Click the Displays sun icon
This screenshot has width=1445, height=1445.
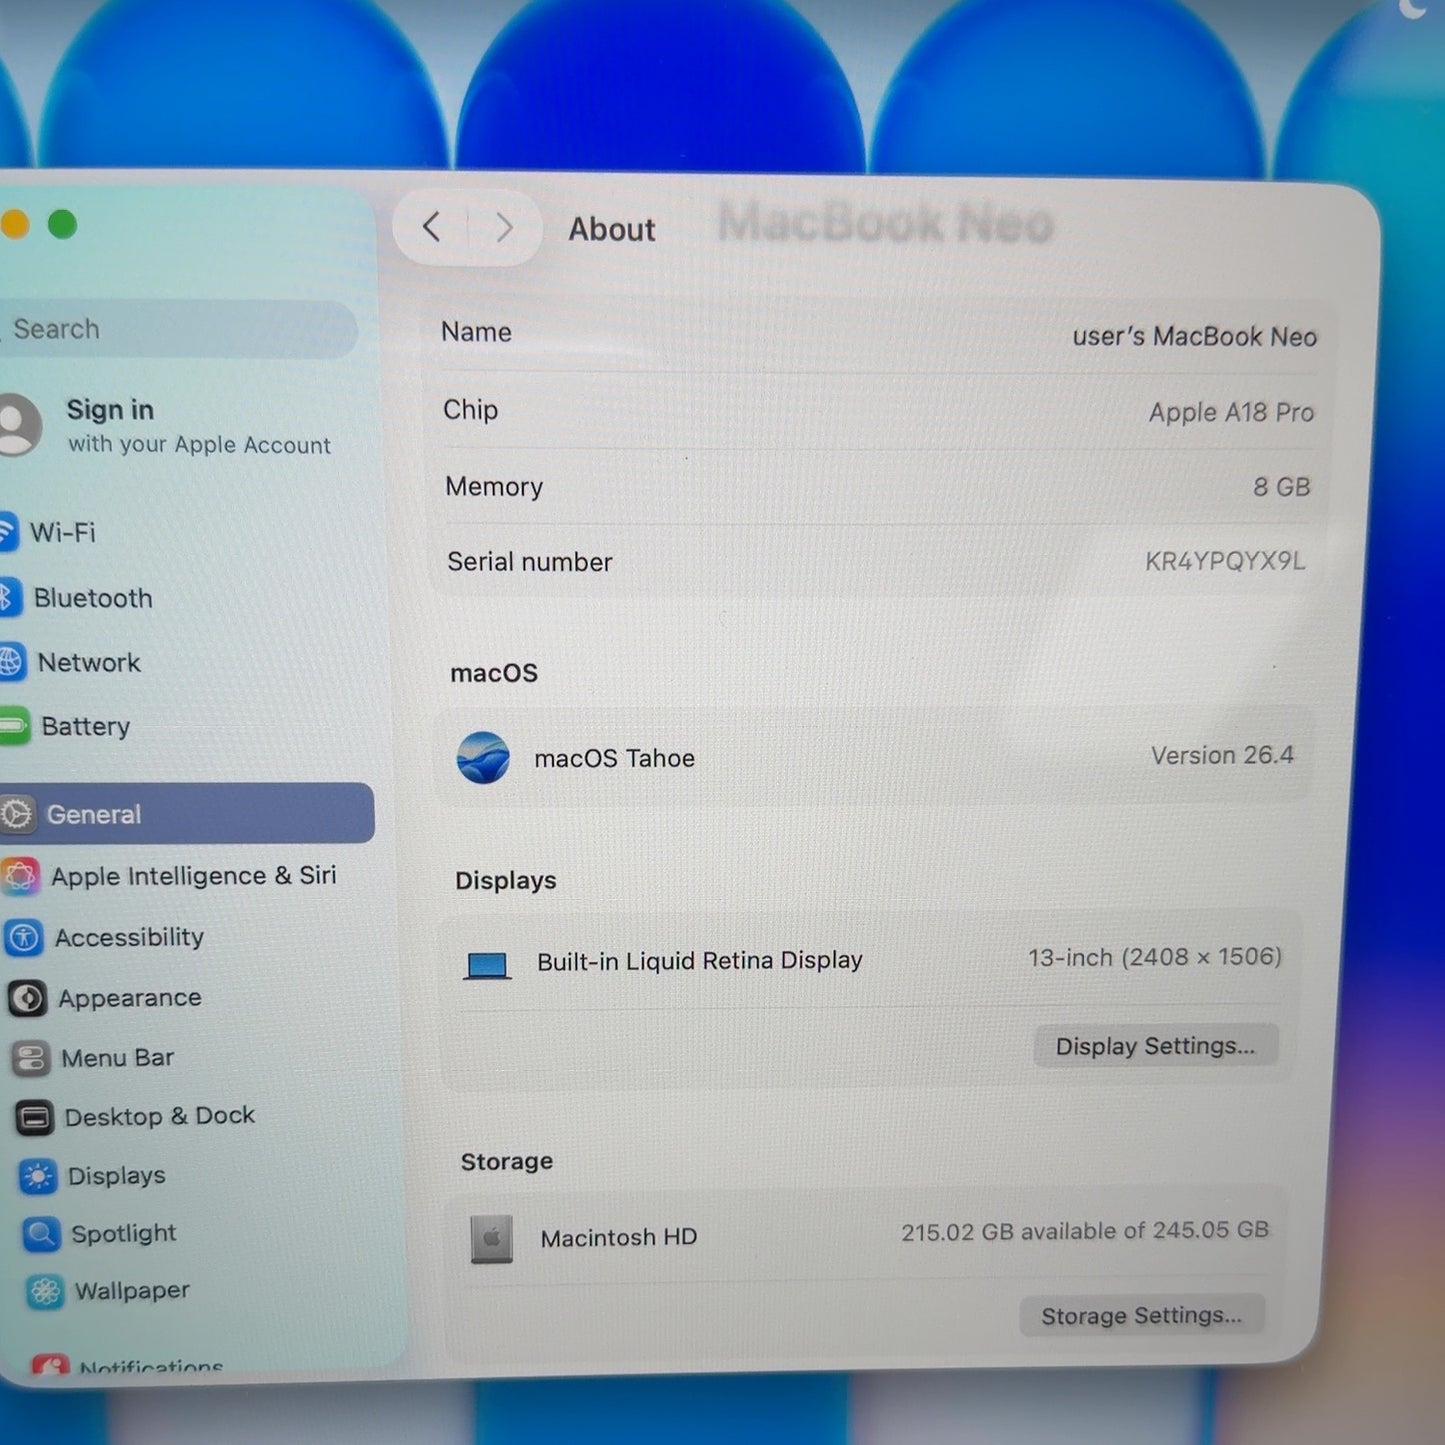(x=38, y=1176)
